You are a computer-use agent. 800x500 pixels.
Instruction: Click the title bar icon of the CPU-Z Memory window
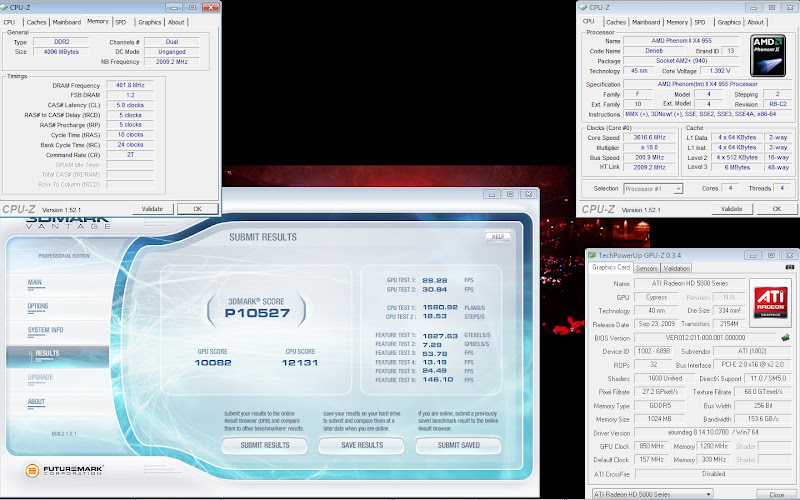[5, 7]
